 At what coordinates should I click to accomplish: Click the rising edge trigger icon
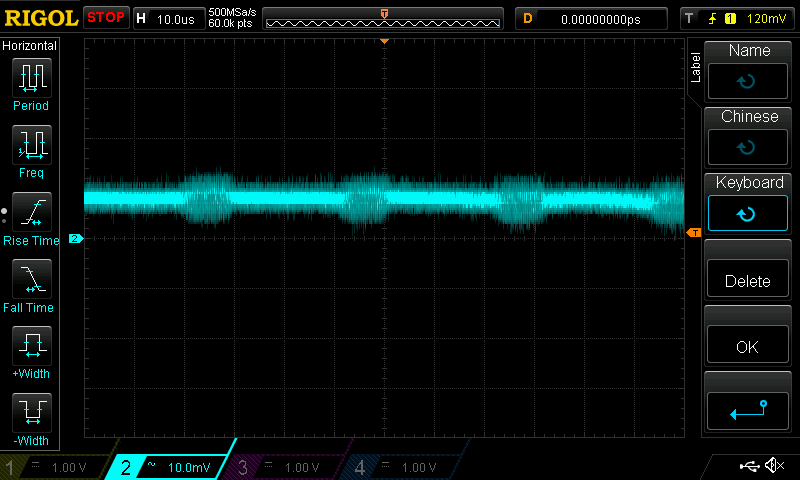[712, 19]
